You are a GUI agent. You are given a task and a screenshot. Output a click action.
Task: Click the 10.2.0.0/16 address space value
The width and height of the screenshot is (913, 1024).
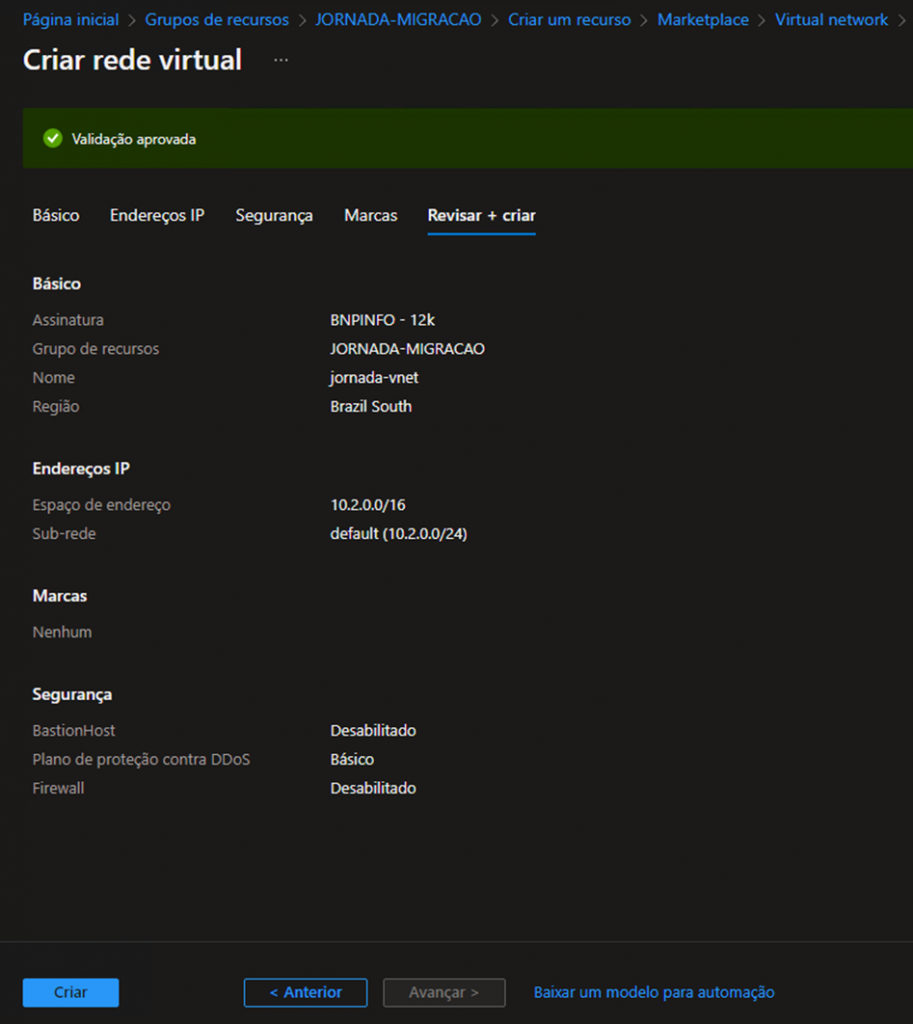(x=366, y=505)
